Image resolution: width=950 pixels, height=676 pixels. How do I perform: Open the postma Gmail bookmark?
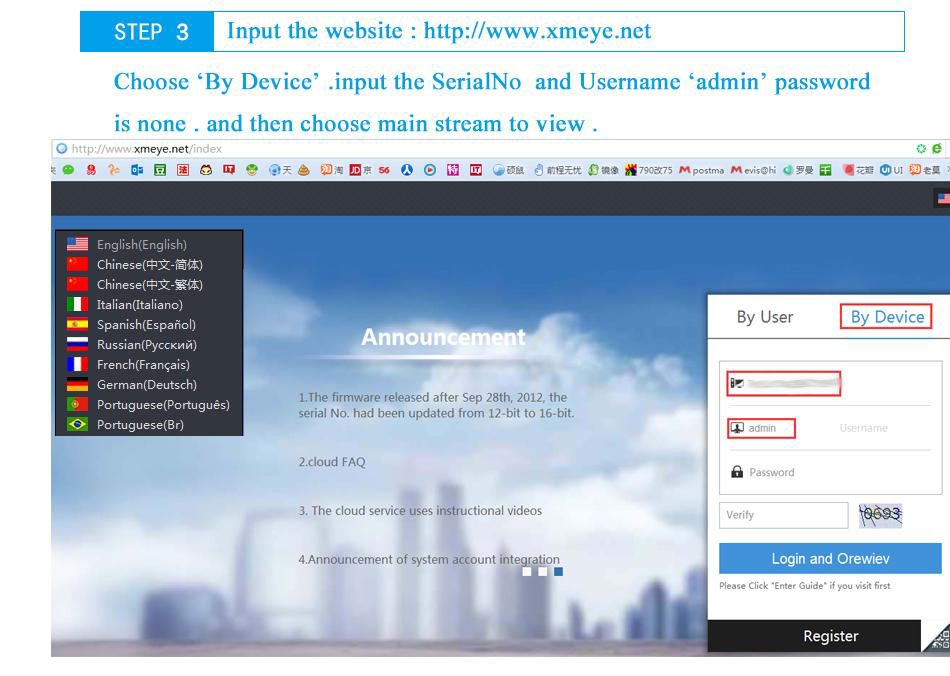tap(702, 170)
